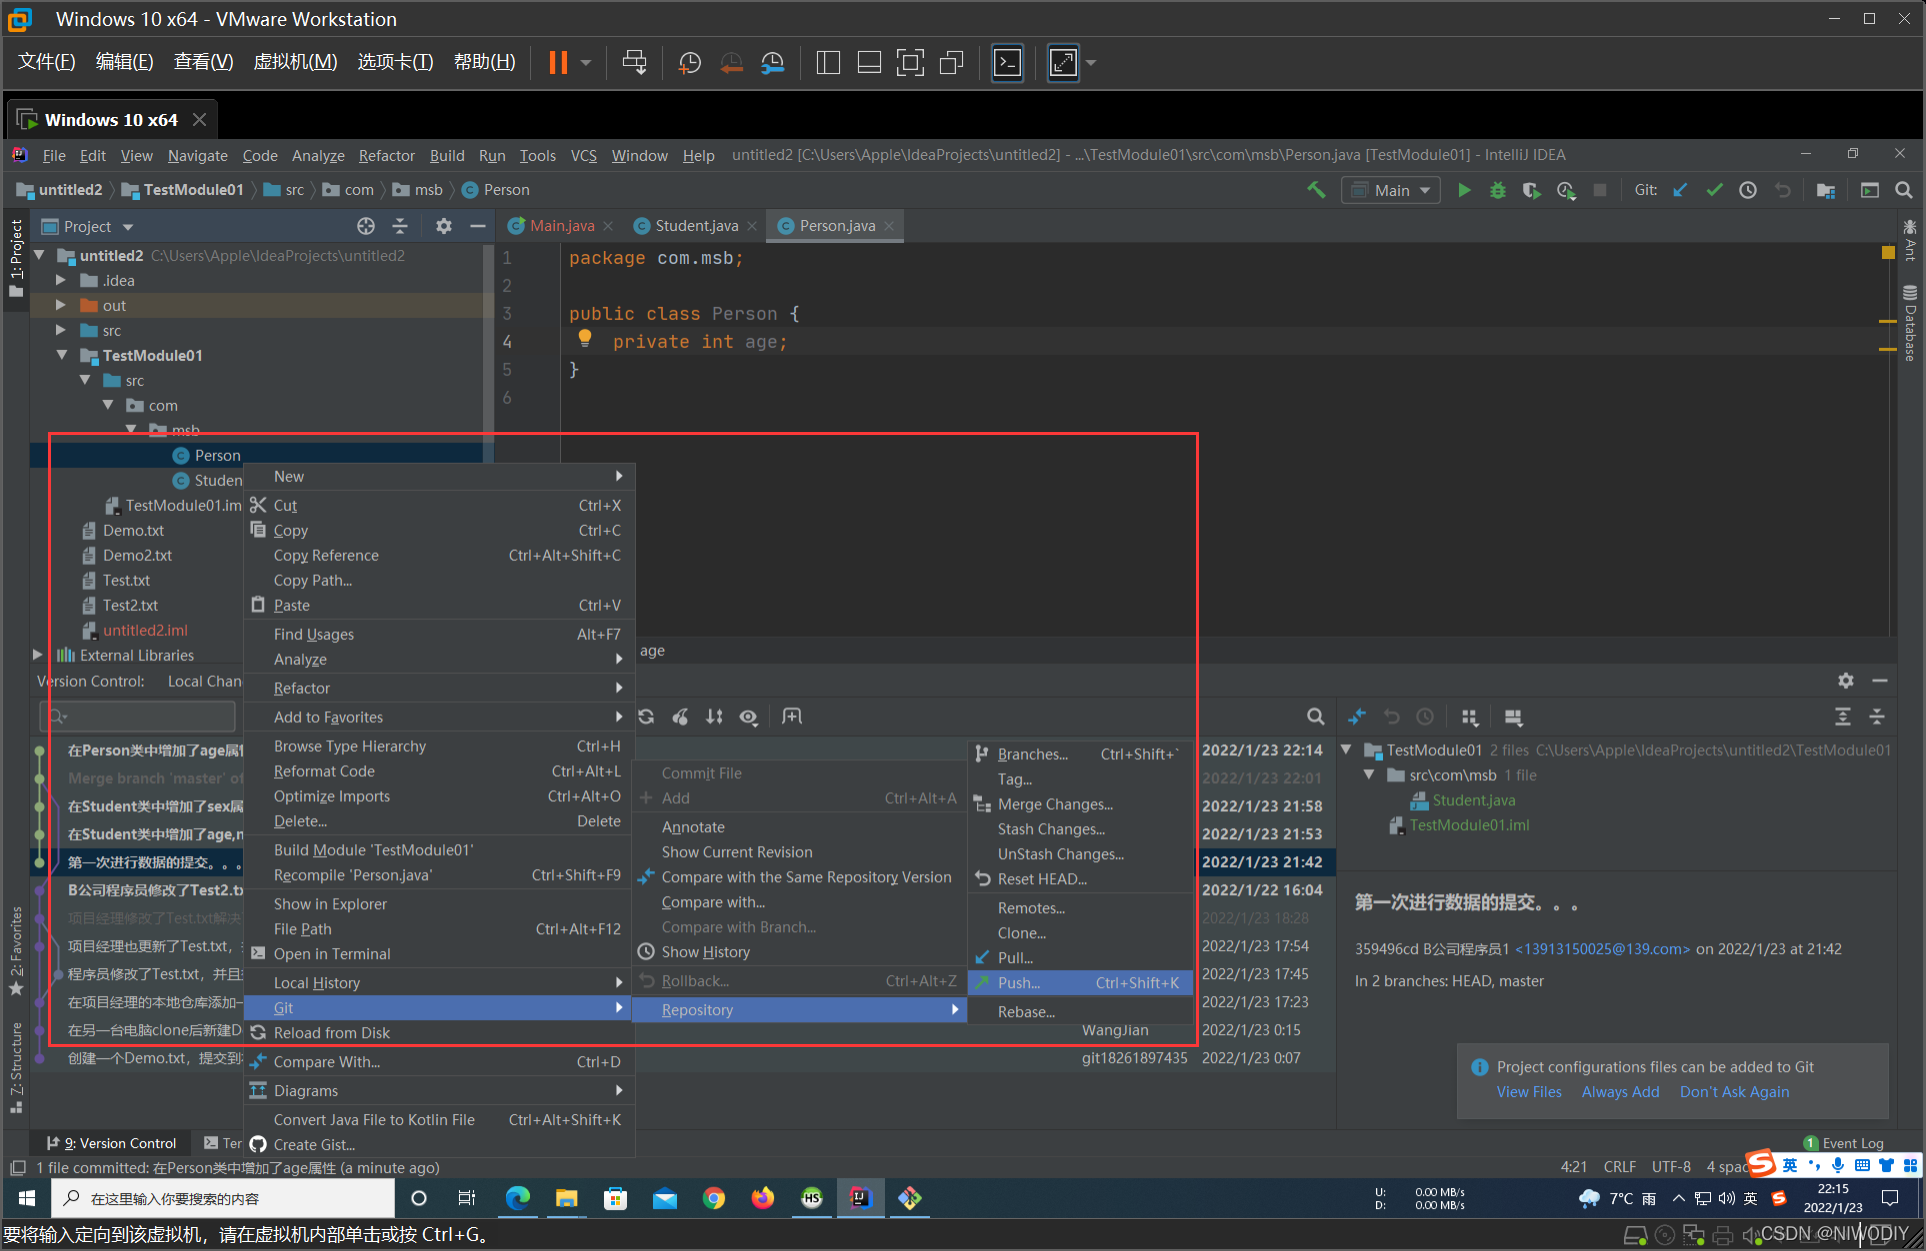Expand the .idea folder

click(61, 280)
